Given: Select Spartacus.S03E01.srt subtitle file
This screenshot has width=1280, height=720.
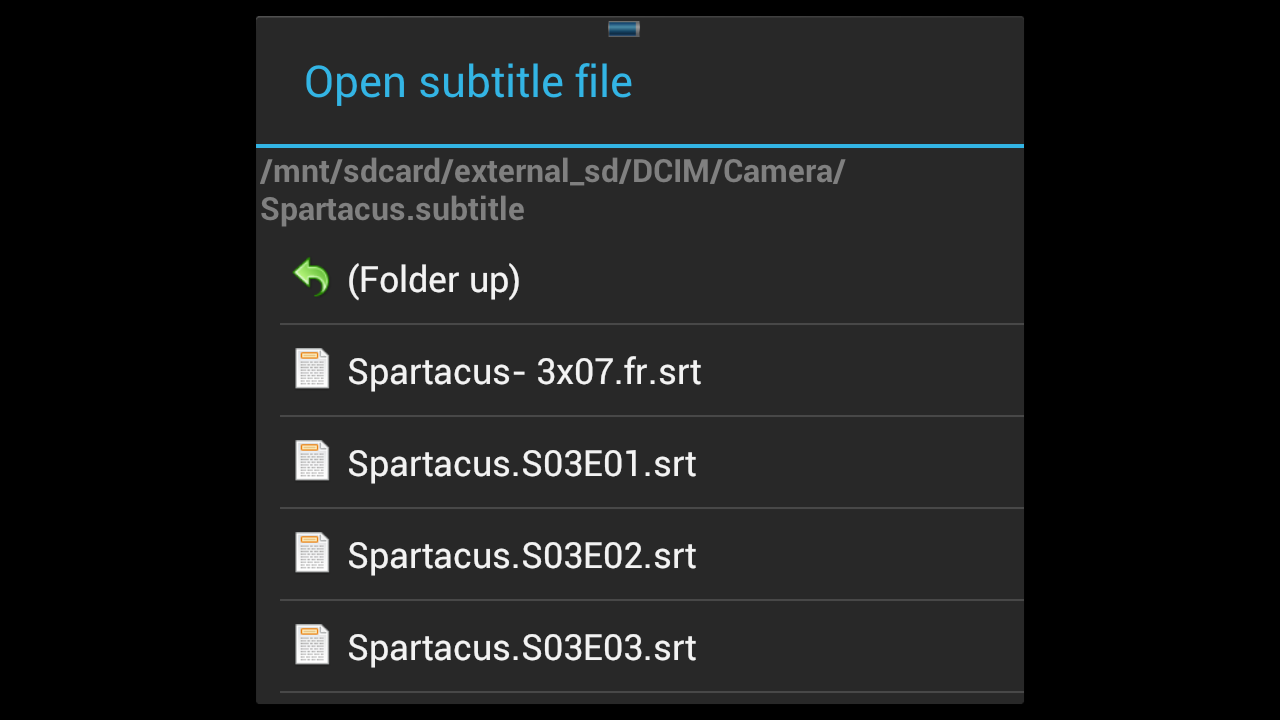Looking at the screenshot, I should coord(521,464).
